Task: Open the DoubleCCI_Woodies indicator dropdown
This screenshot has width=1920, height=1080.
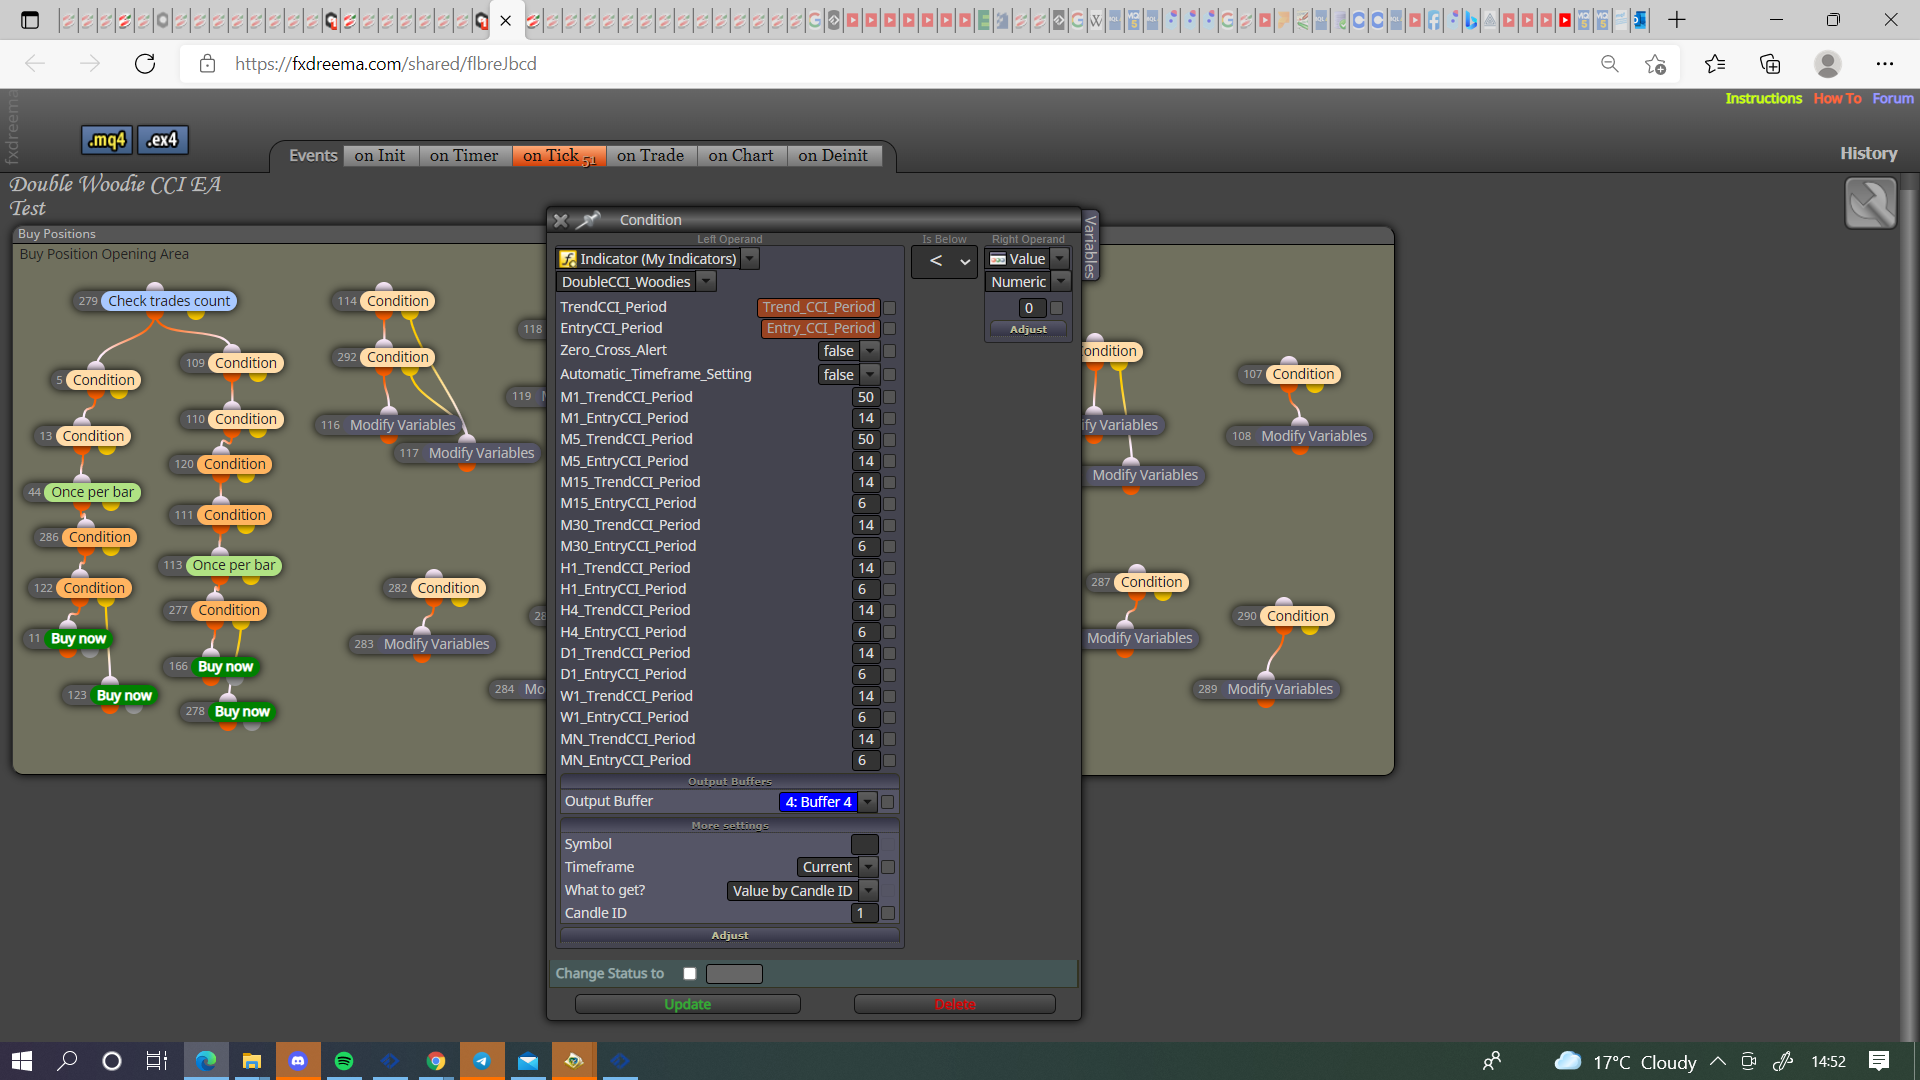Action: click(x=706, y=282)
